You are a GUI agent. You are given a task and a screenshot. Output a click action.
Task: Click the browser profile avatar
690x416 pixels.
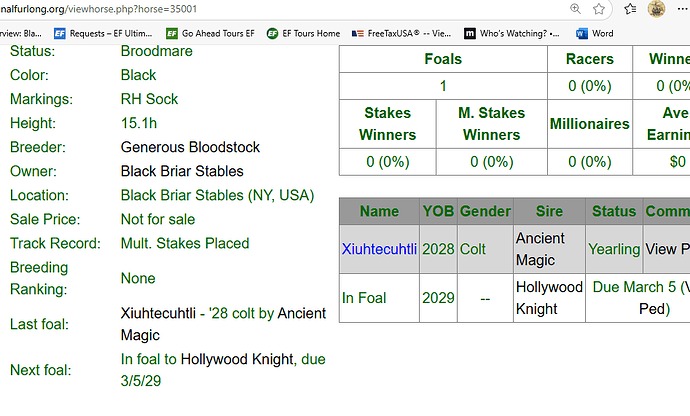(x=657, y=10)
